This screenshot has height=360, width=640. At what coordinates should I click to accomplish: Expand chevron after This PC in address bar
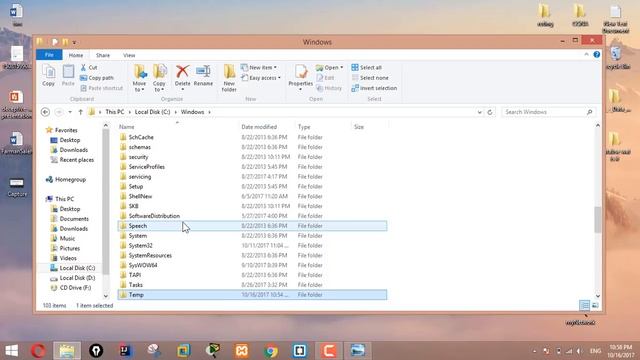[x=130, y=112]
